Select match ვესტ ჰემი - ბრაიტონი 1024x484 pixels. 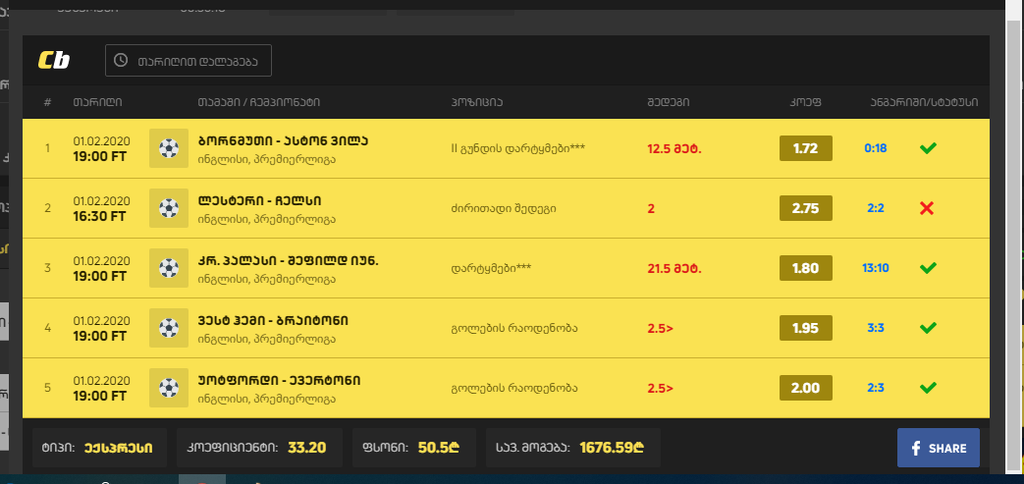click(273, 321)
